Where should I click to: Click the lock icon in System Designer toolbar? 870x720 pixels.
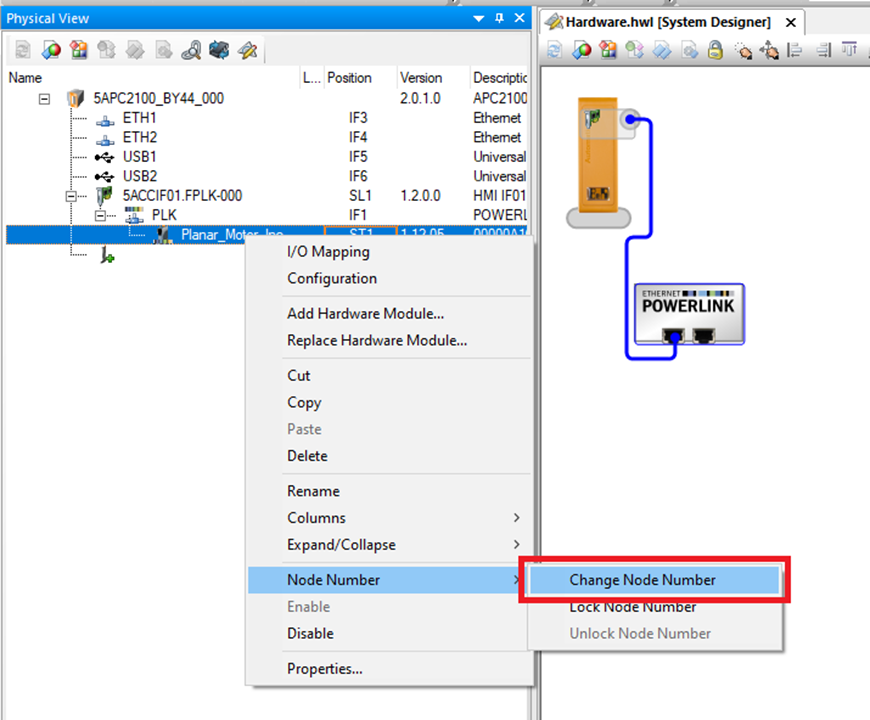(x=715, y=50)
